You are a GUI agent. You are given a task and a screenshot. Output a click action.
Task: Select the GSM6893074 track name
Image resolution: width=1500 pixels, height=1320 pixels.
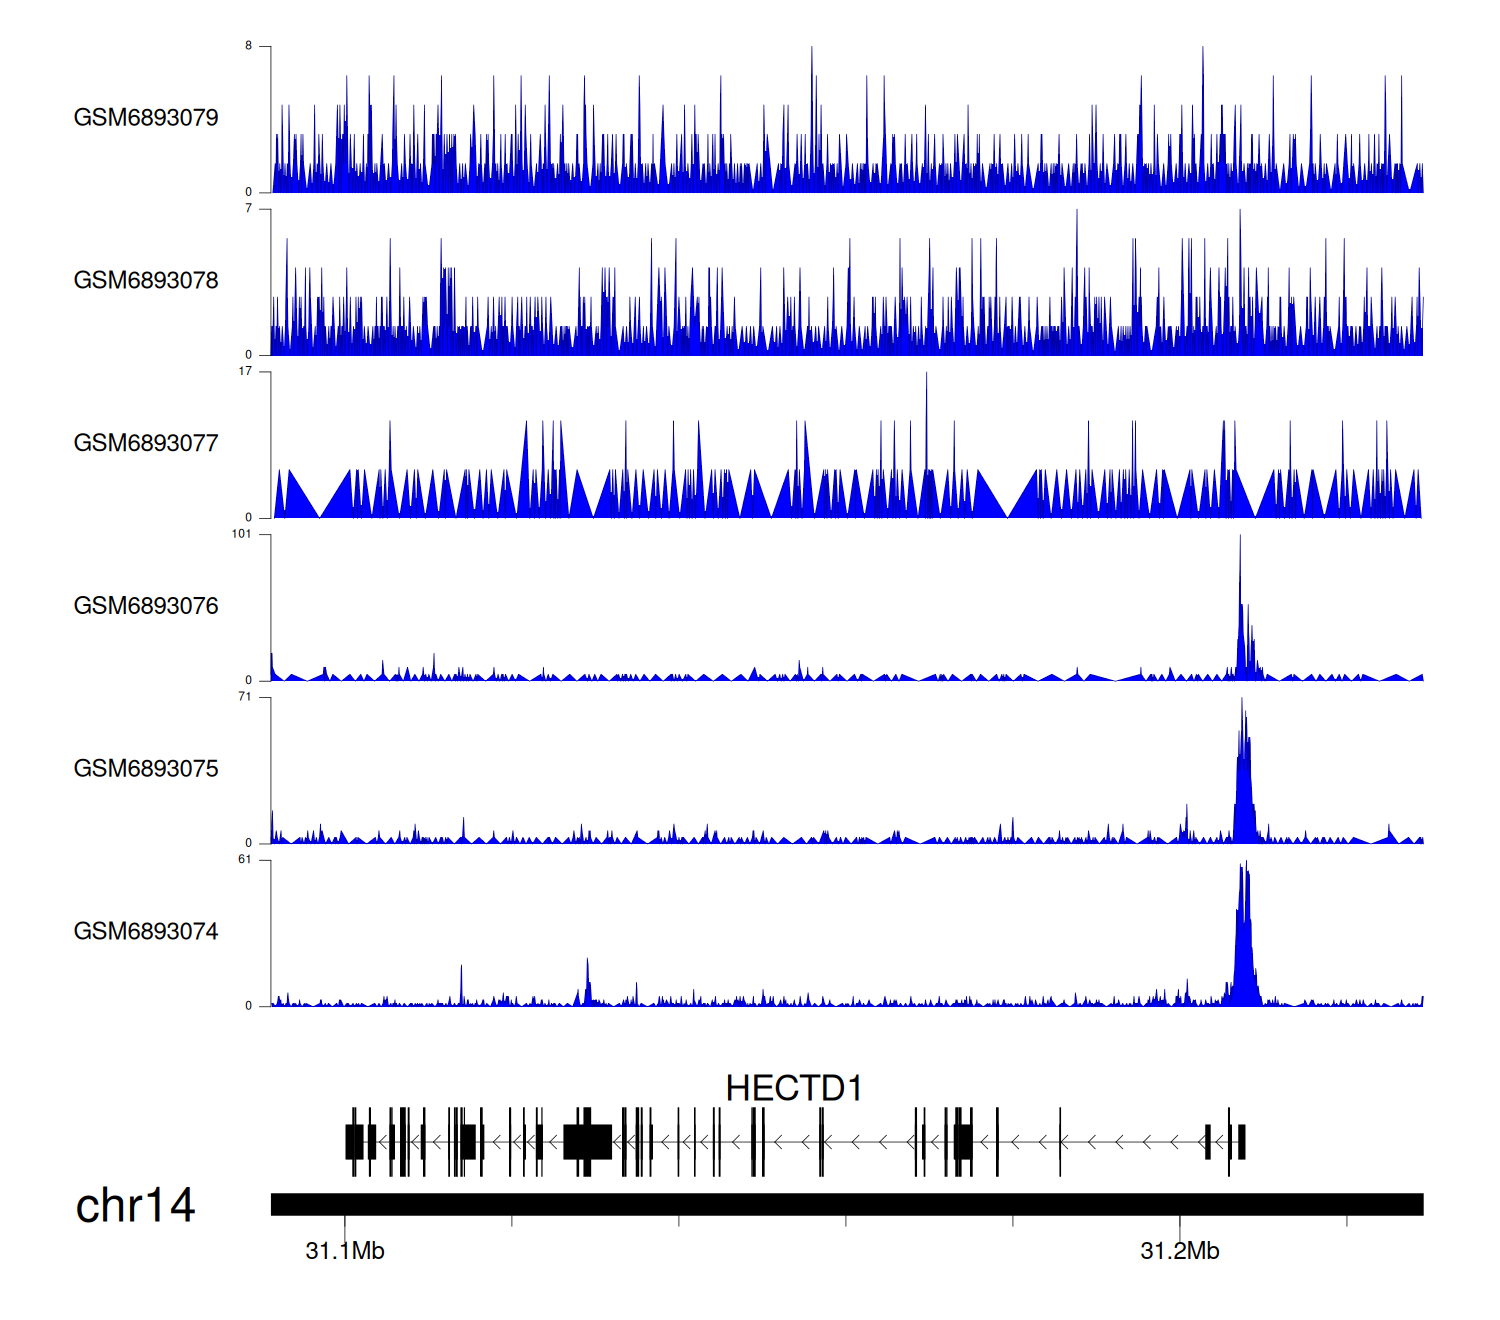[x=146, y=932]
